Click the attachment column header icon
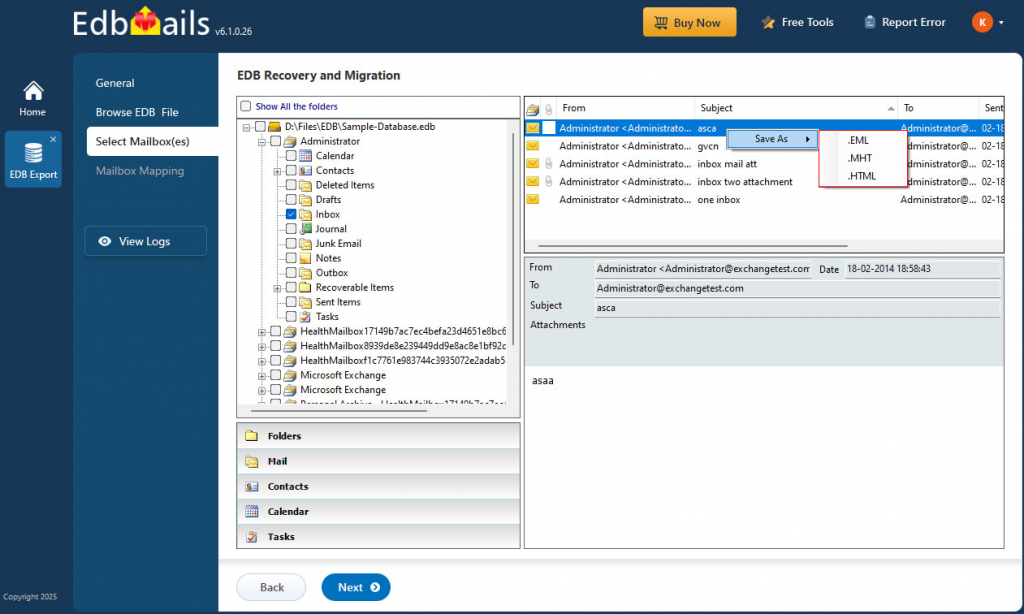This screenshot has width=1024, height=614. [x=549, y=109]
